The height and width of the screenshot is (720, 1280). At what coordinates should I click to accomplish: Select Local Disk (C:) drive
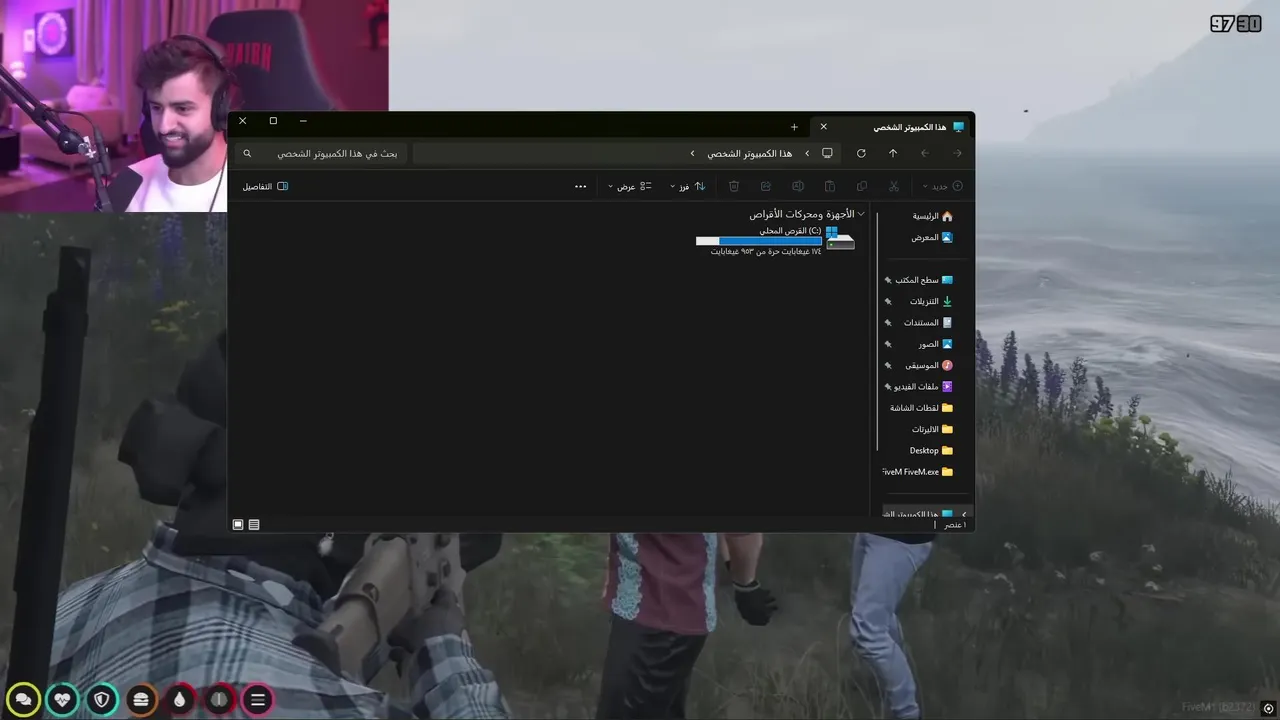coord(776,241)
